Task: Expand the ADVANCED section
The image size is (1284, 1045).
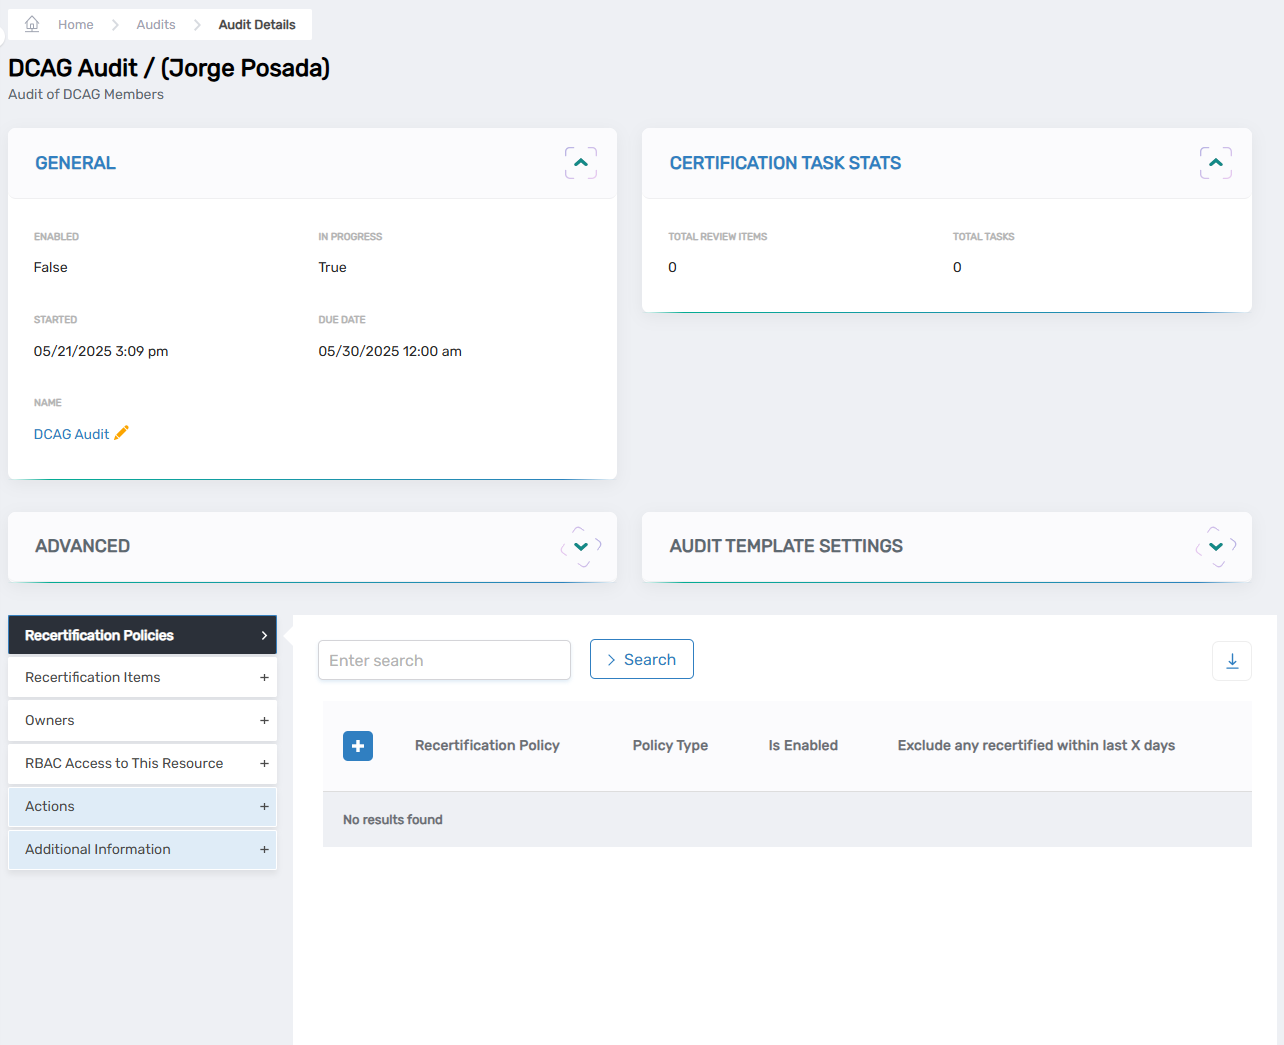Action: click(x=580, y=546)
